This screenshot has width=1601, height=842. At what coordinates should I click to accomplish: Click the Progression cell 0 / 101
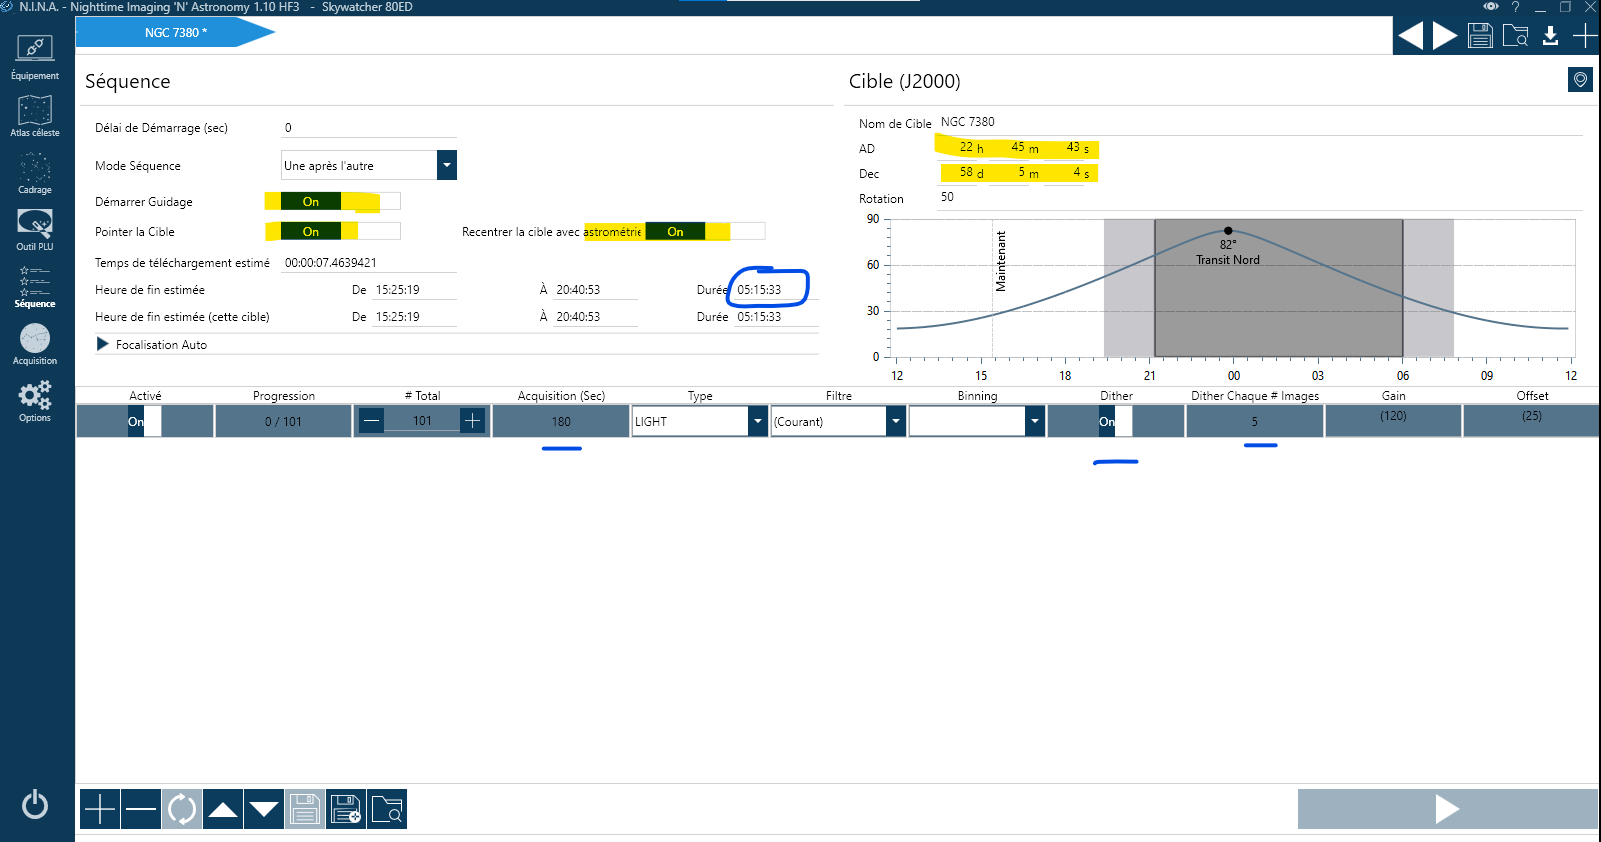(283, 421)
